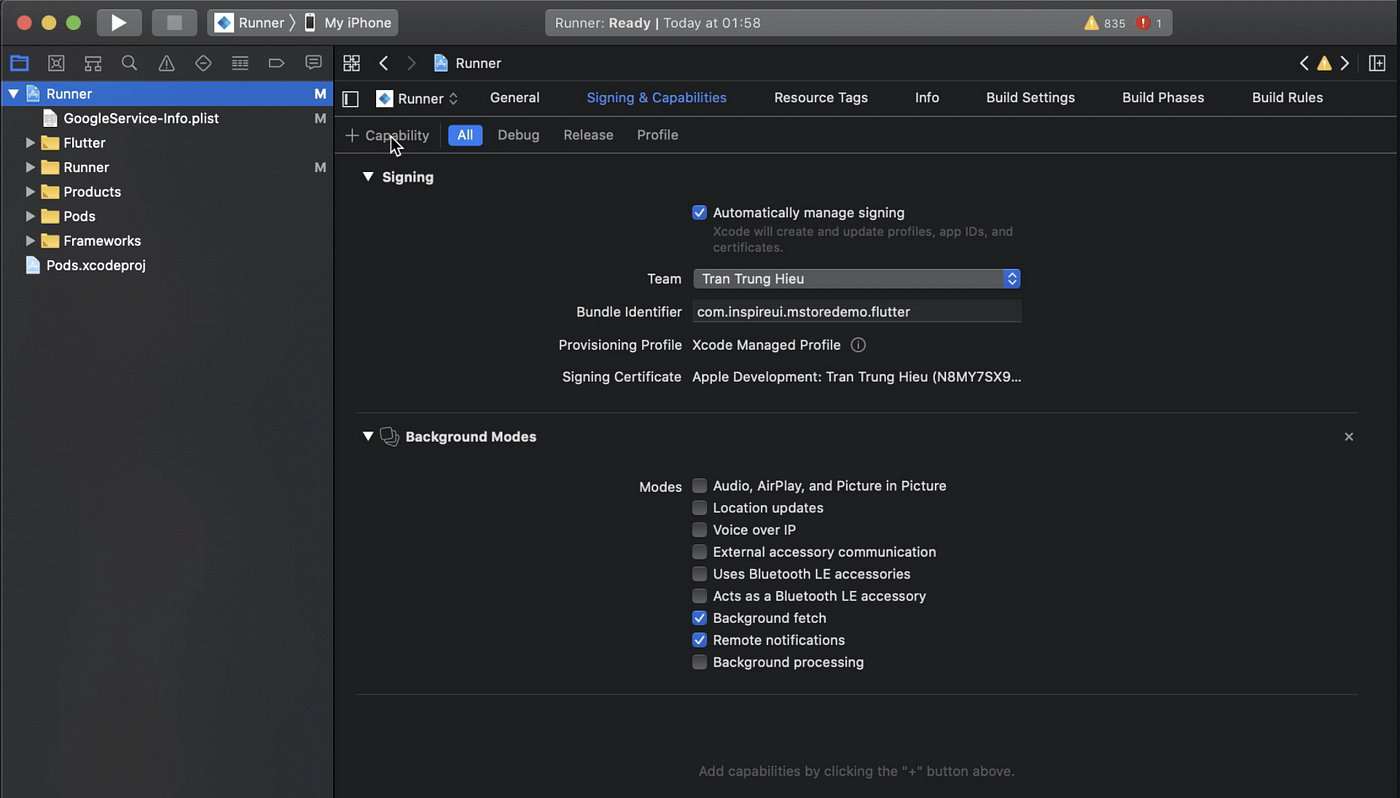Open the Team dropdown

857,279
